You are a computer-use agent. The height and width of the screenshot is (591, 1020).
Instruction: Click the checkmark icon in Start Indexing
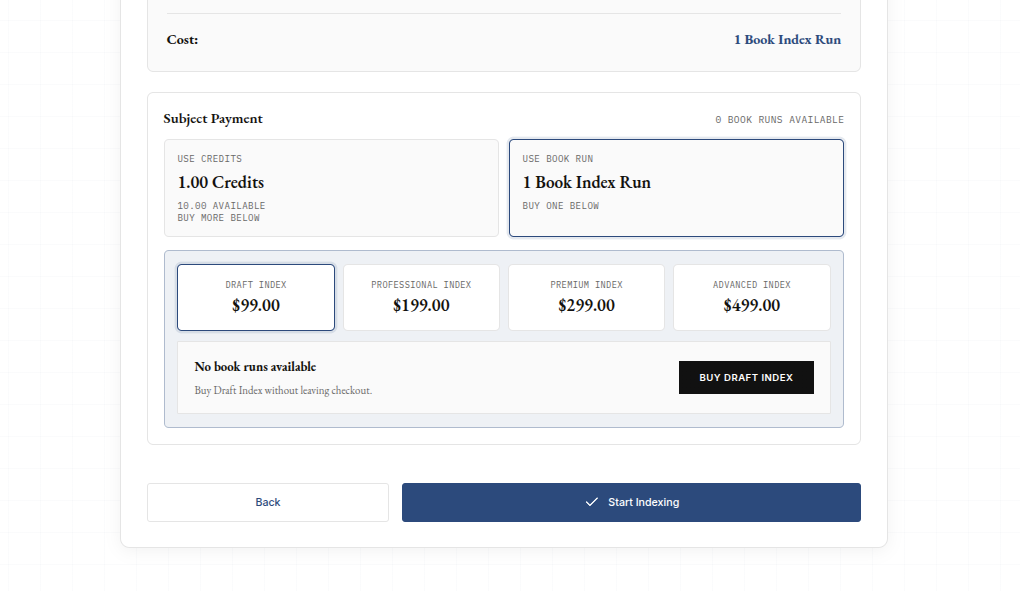click(591, 503)
